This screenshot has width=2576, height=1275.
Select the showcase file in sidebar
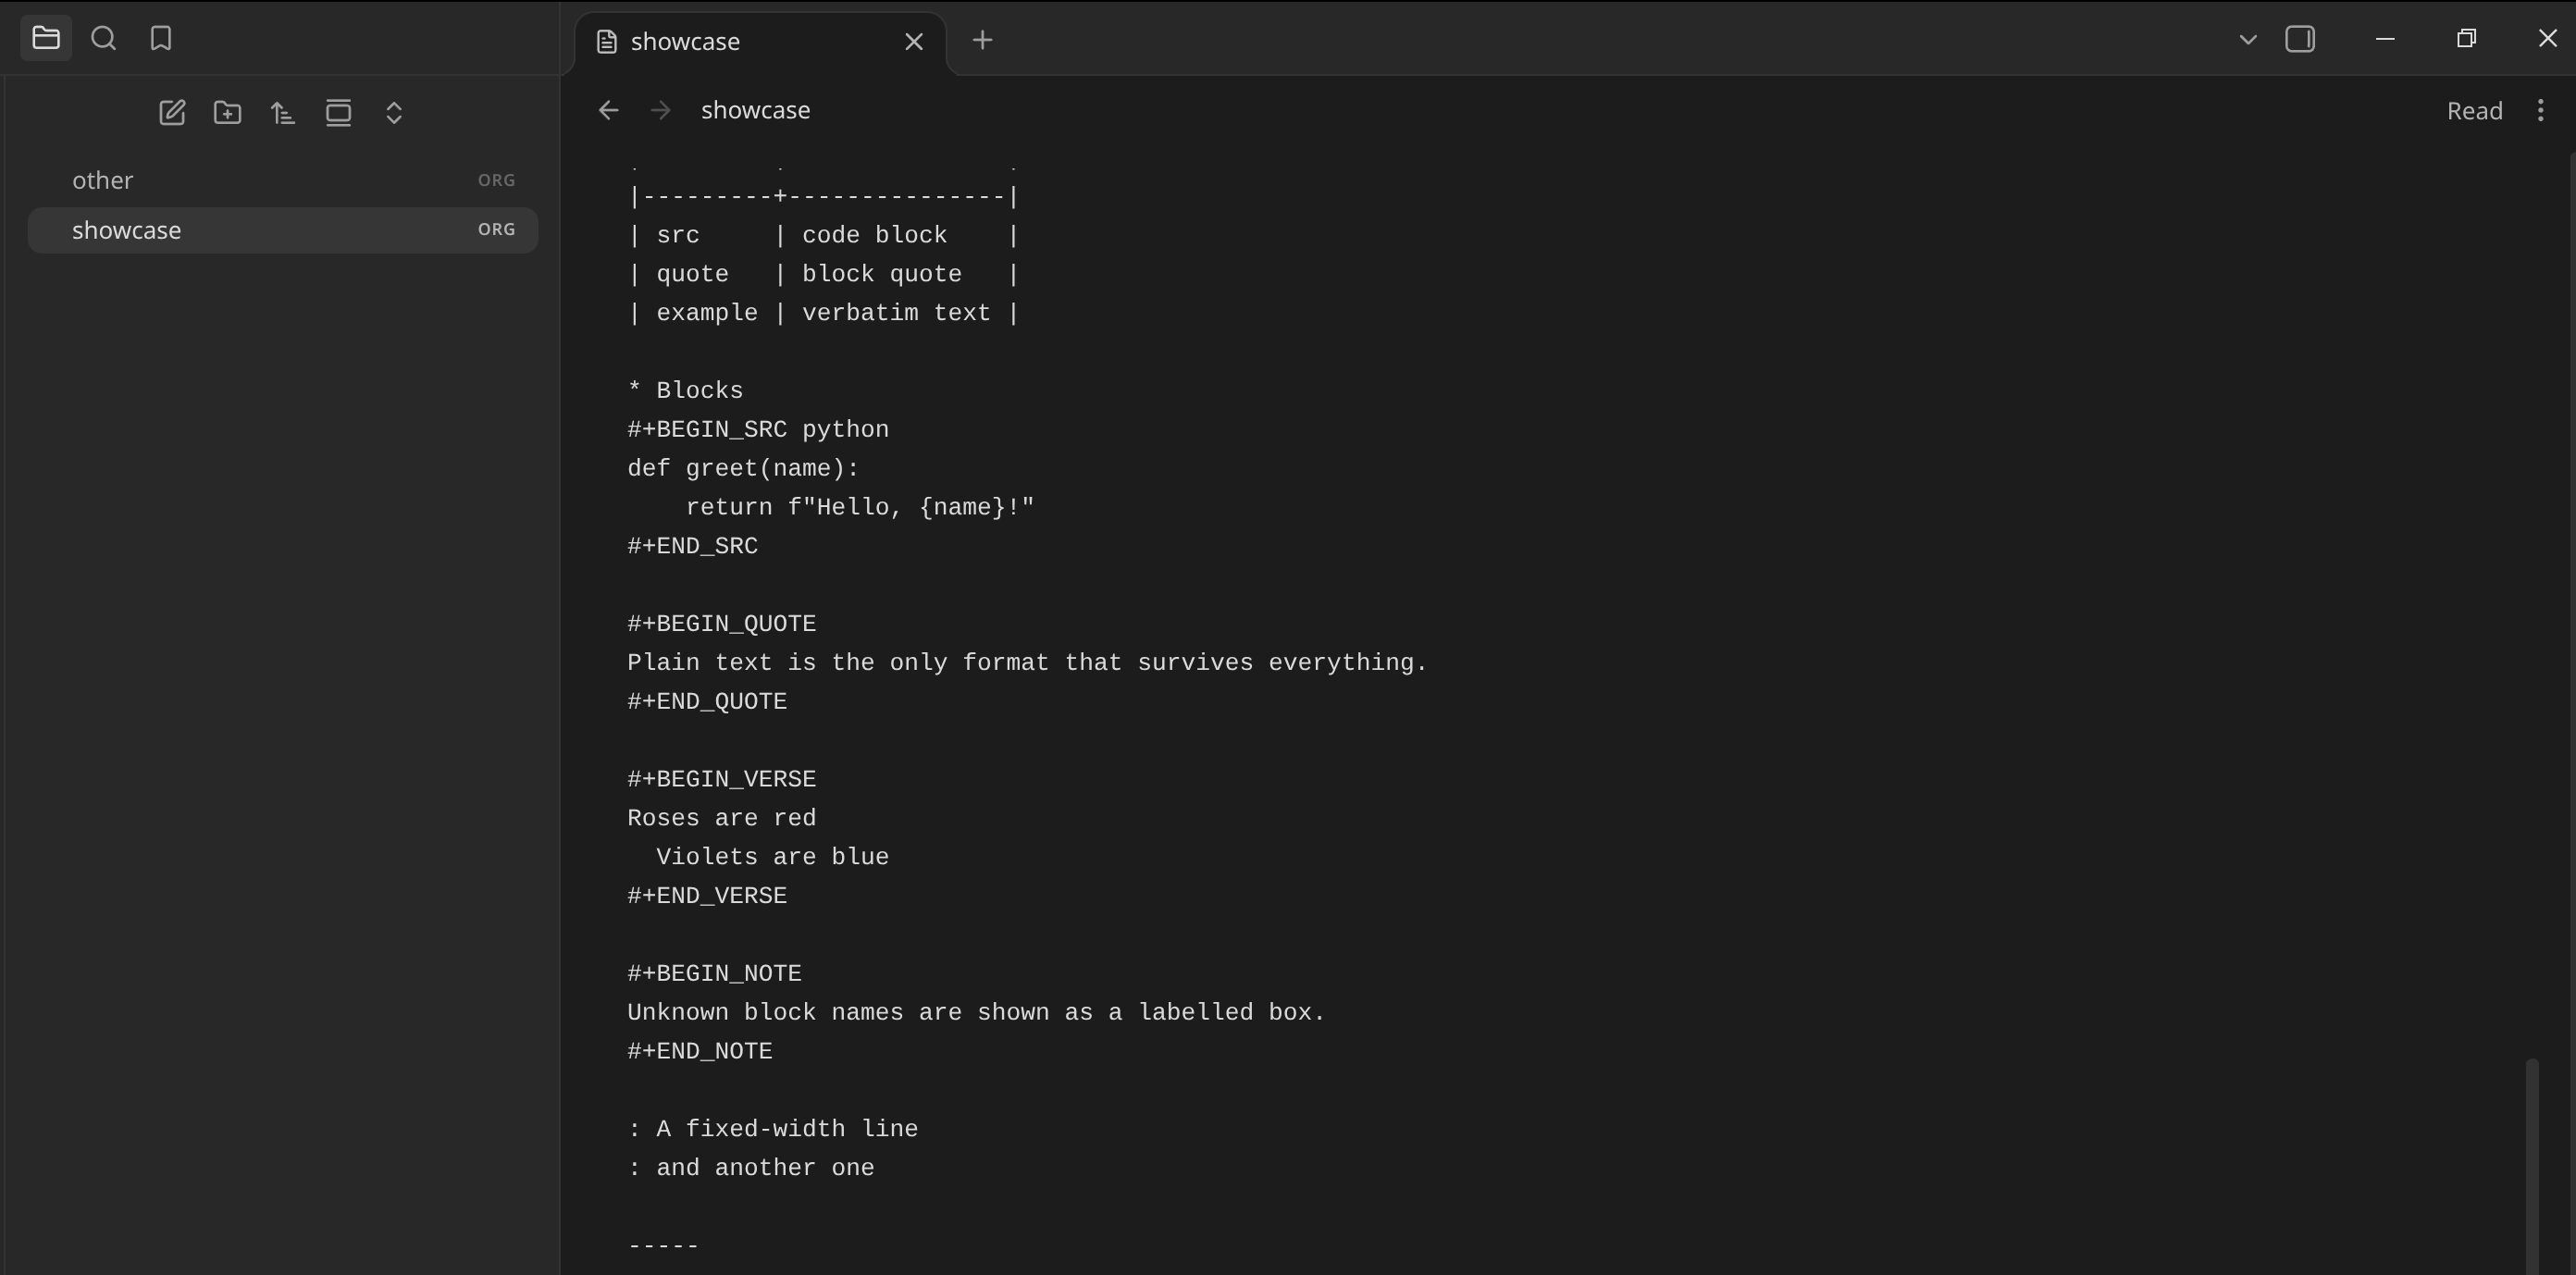click(x=283, y=230)
